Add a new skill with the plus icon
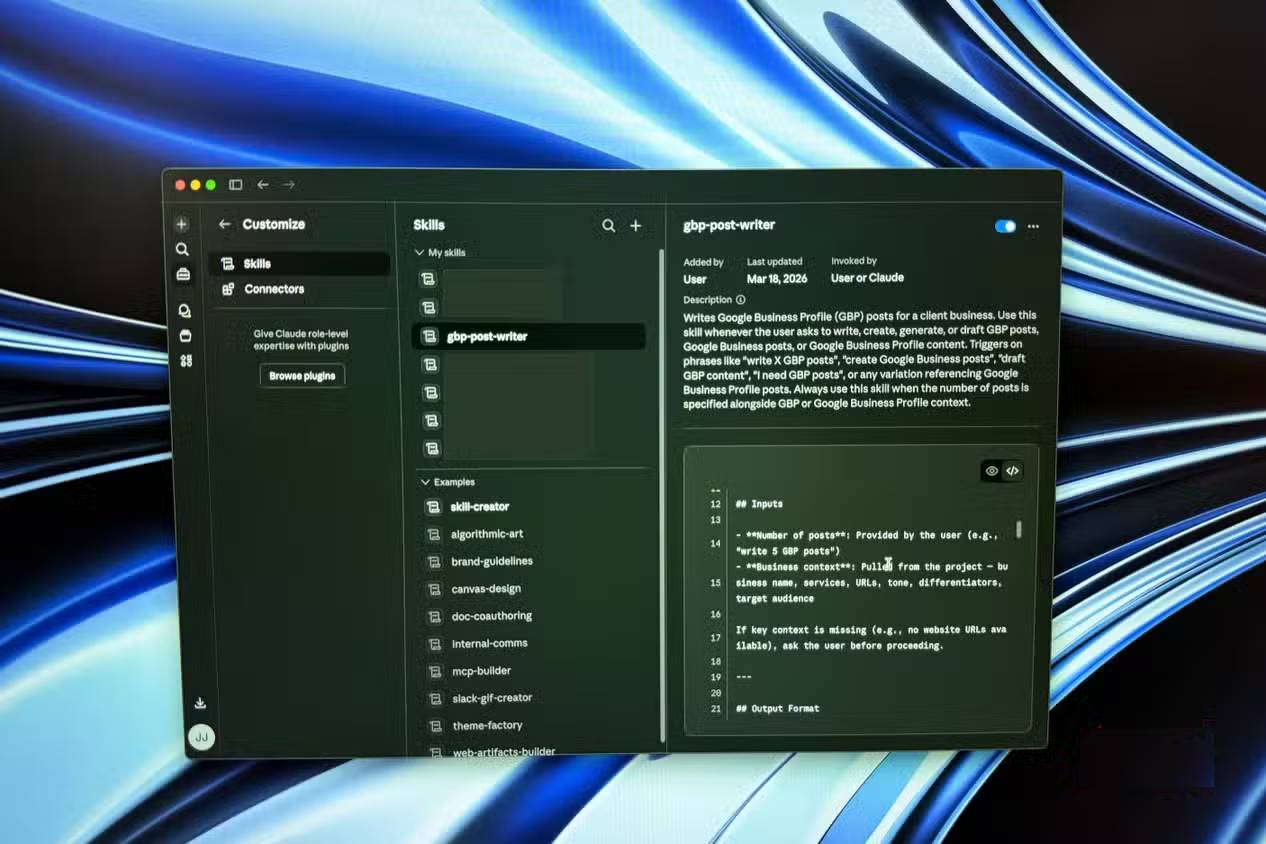 click(635, 226)
